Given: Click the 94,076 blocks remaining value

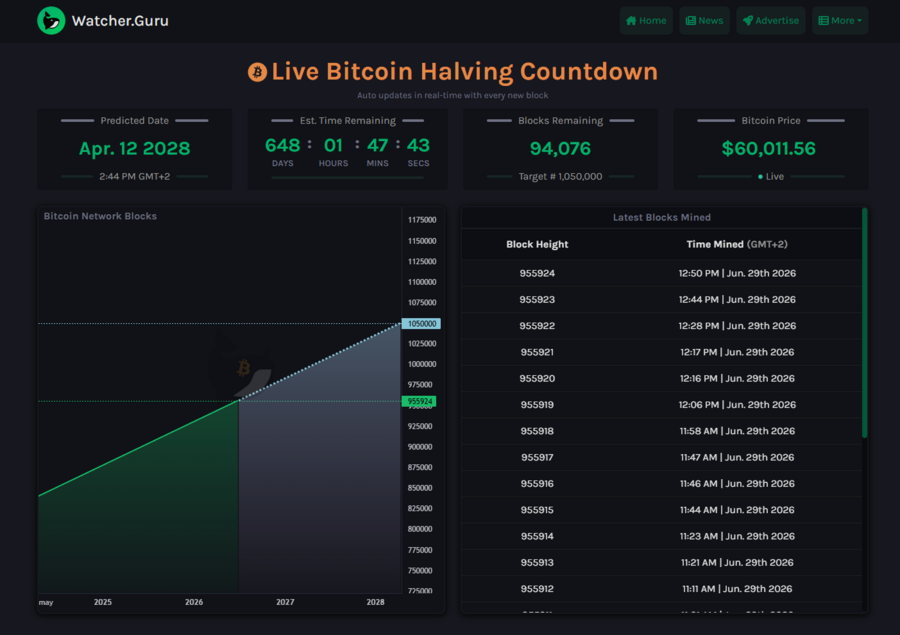Looking at the screenshot, I should pyautogui.click(x=560, y=149).
